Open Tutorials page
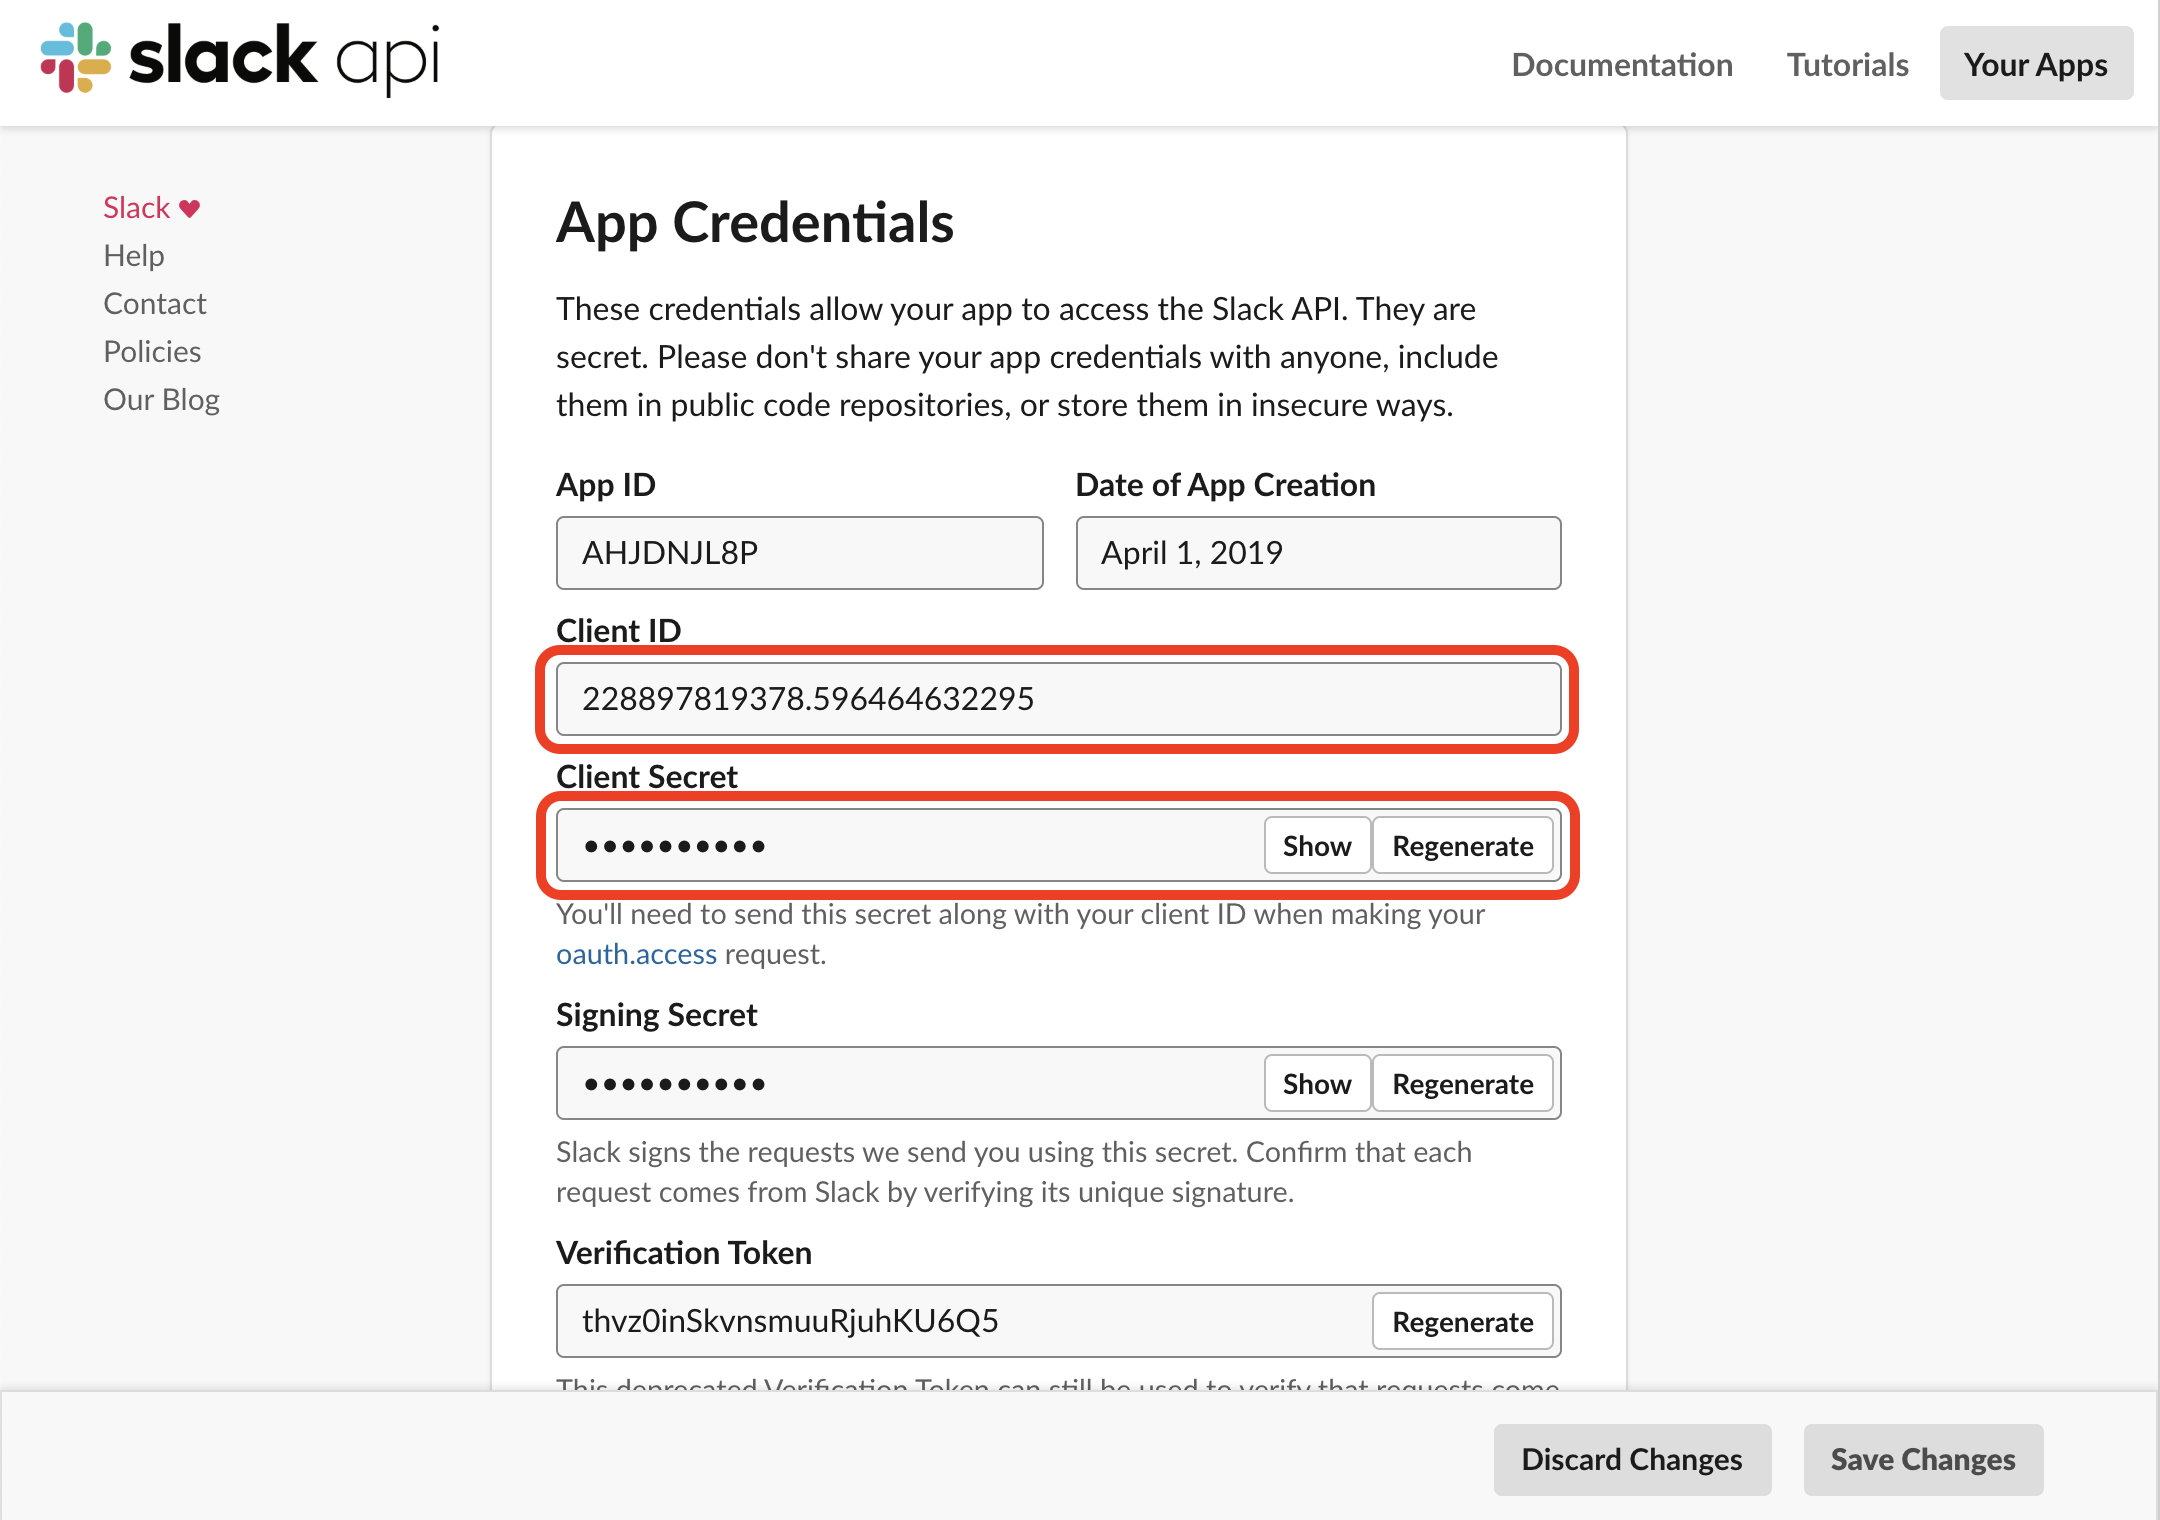 click(1847, 64)
